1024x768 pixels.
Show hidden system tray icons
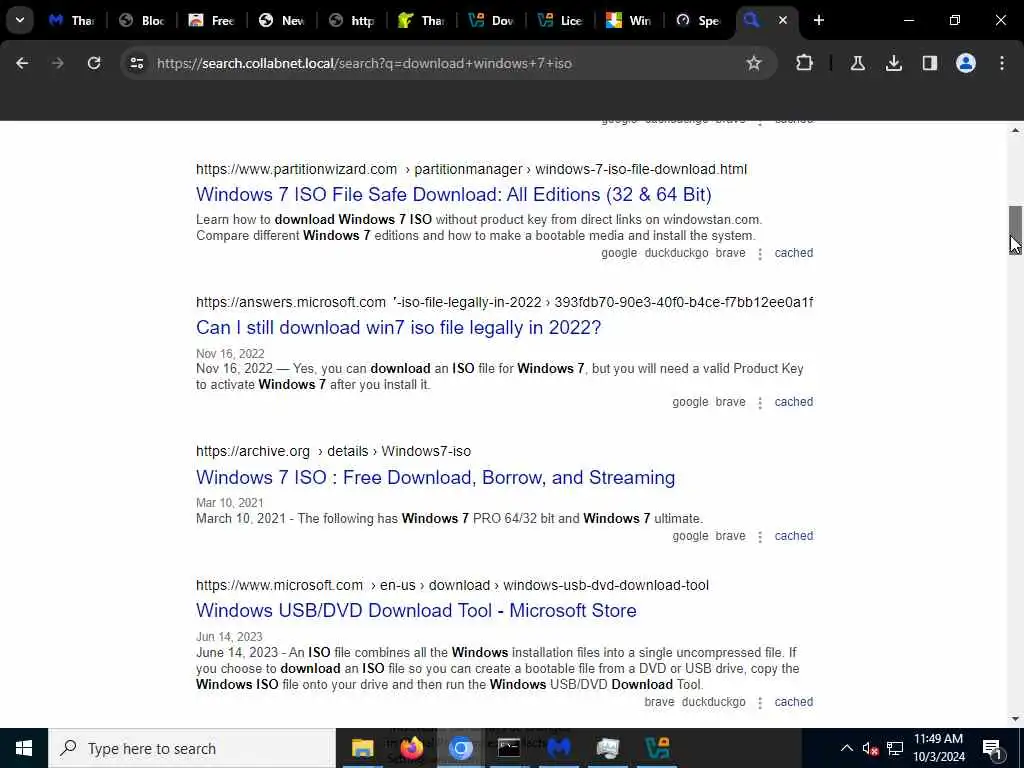coord(846,748)
